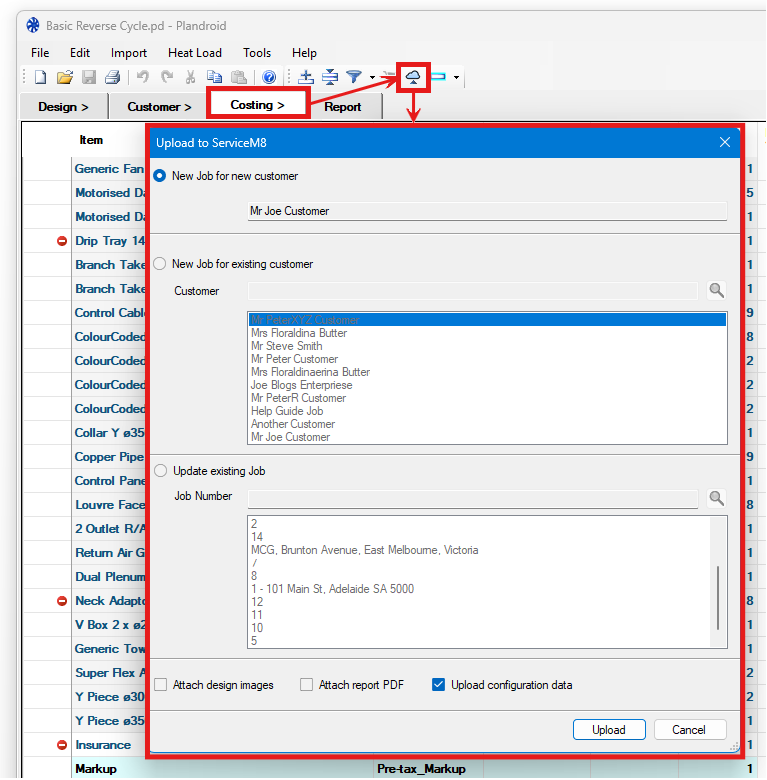Viewport: 767px width, 780px height.
Task: Click the cloud upload ServiceM8 icon
Action: pos(413,77)
